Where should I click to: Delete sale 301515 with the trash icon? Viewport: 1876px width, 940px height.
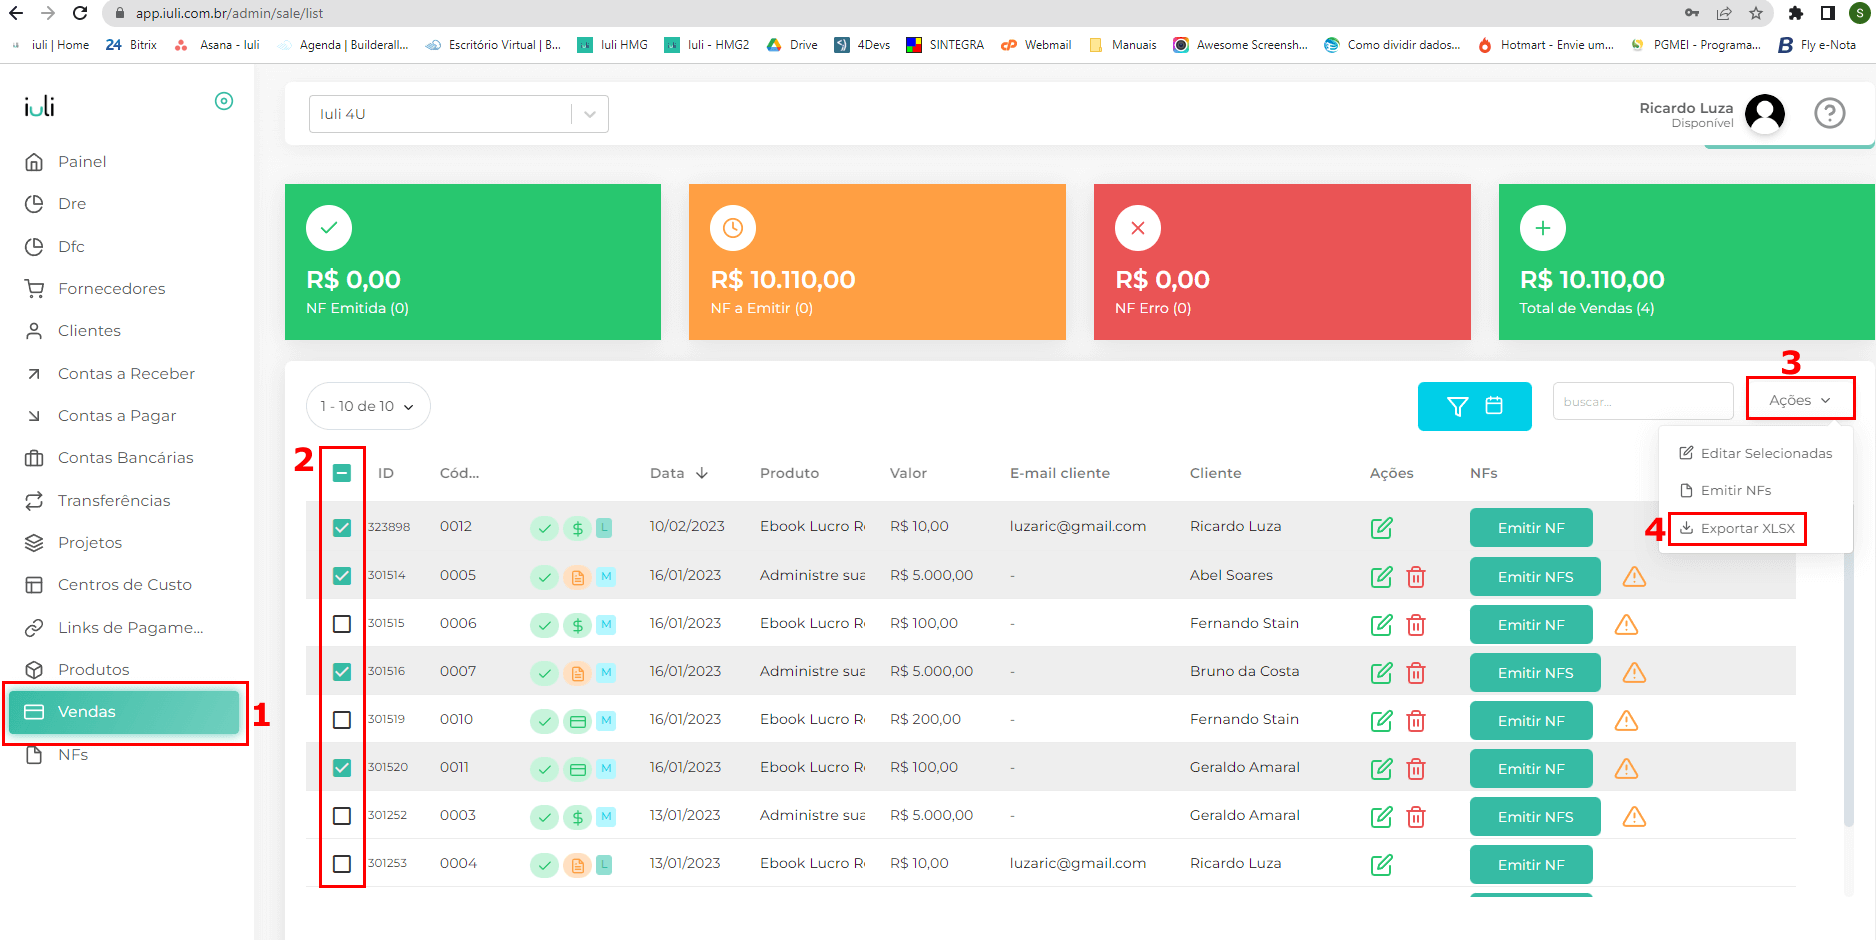(x=1416, y=625)
